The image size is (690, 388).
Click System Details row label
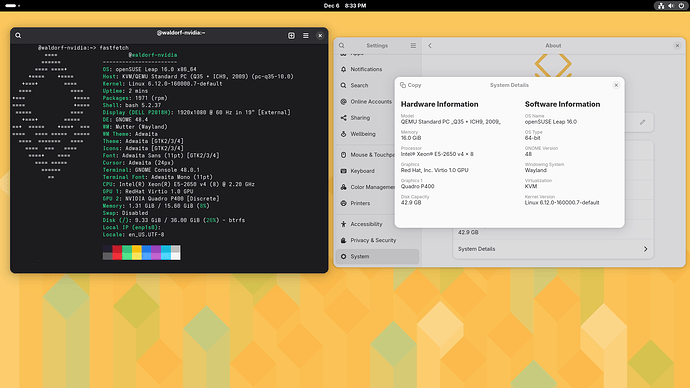pyautogui.click(x=477, y=249)
